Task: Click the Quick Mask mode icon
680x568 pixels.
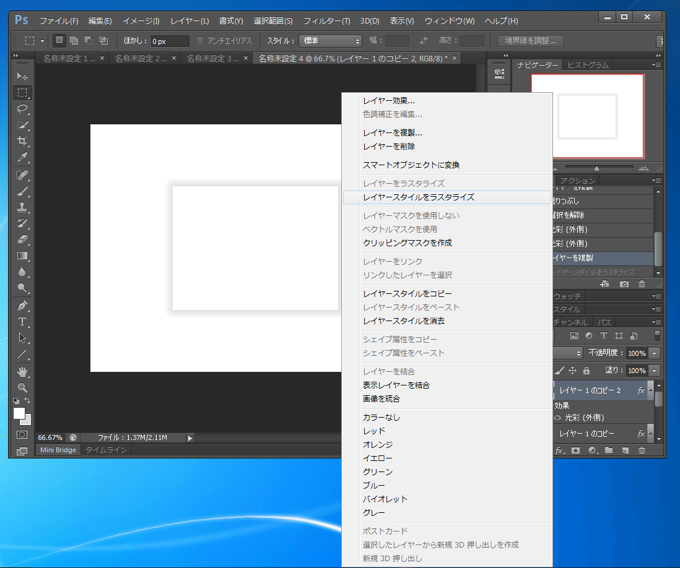Action: click(22, 435)
